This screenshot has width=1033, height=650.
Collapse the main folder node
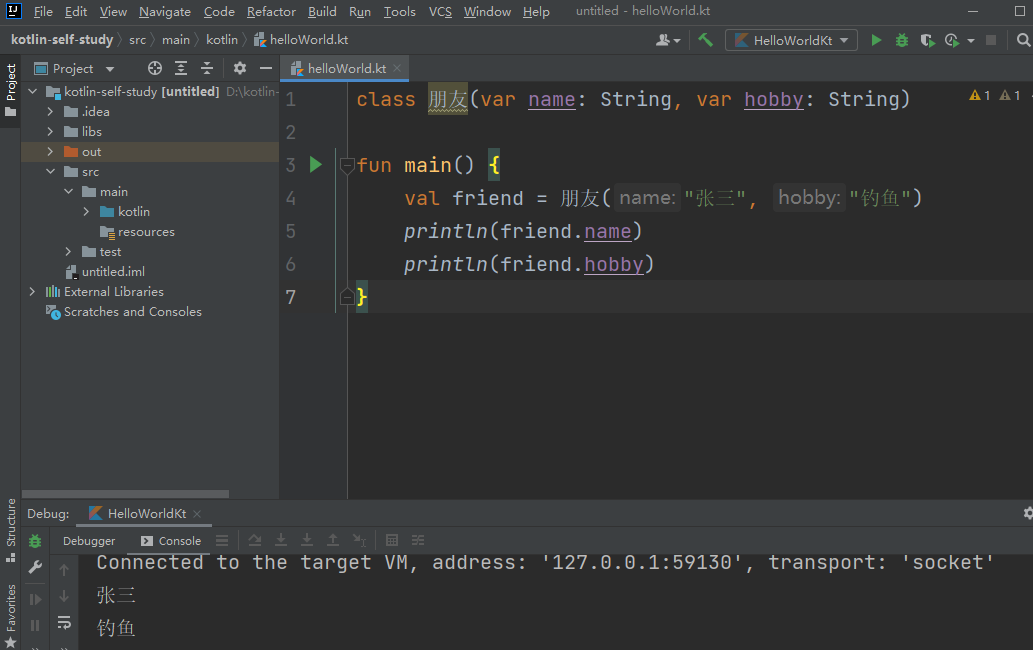click(69, 192)
